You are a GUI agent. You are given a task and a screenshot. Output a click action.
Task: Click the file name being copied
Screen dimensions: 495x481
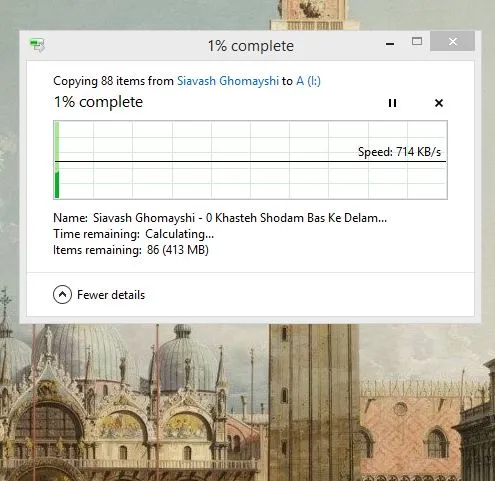point(240,218)
